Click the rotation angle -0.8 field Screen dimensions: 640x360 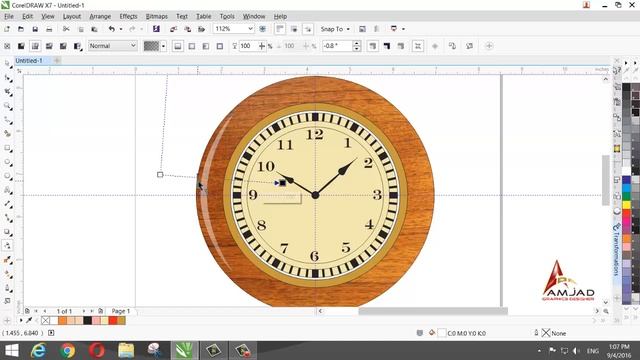click(337, 46)
